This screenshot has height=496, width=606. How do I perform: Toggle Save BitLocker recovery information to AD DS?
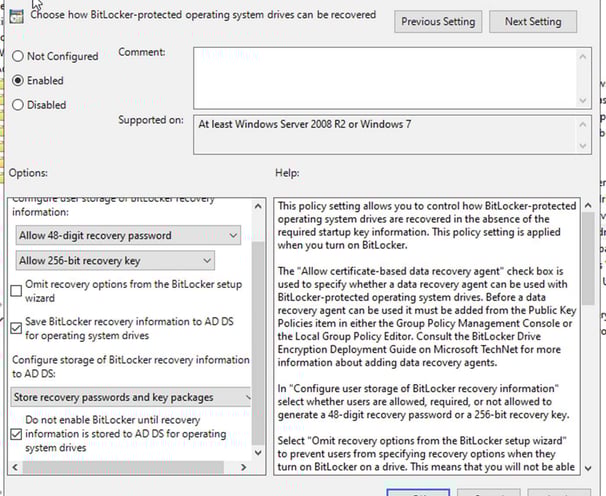pos(16,328)
